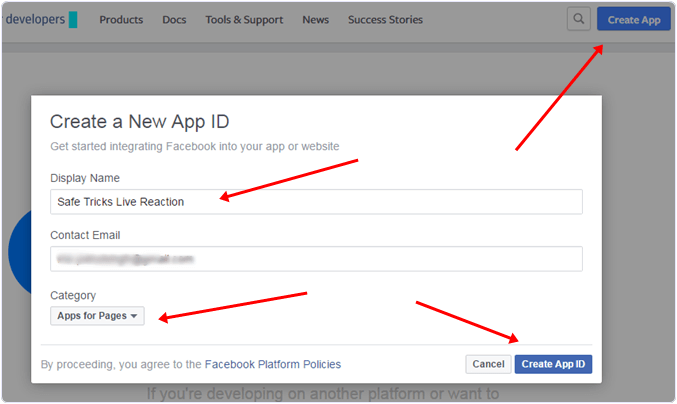The width and height of the screenshot is (677, 404).
Task: Click the 'Get started integrating Facebook' subtitle
Action: [194, 146]
